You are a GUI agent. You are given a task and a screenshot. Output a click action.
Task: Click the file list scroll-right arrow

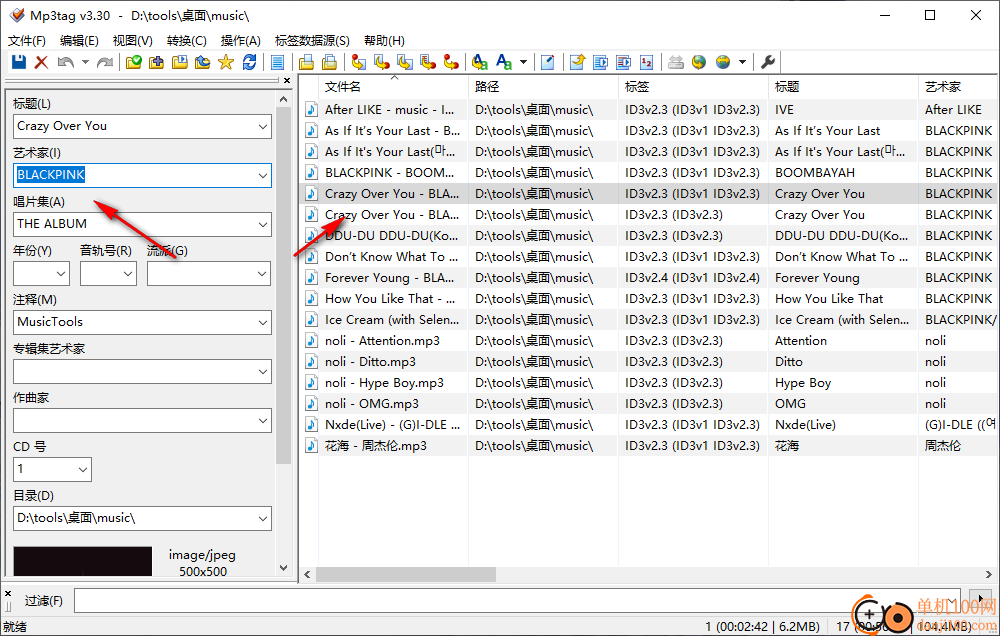(989, 575)
